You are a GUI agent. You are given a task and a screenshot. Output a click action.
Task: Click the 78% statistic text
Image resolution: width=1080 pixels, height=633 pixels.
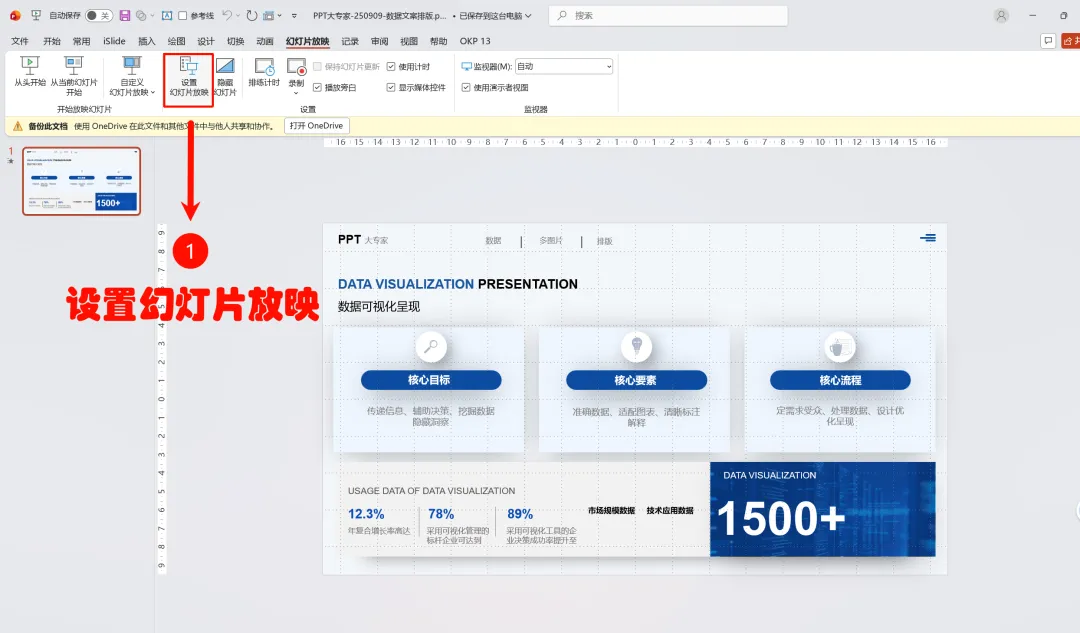441,514
